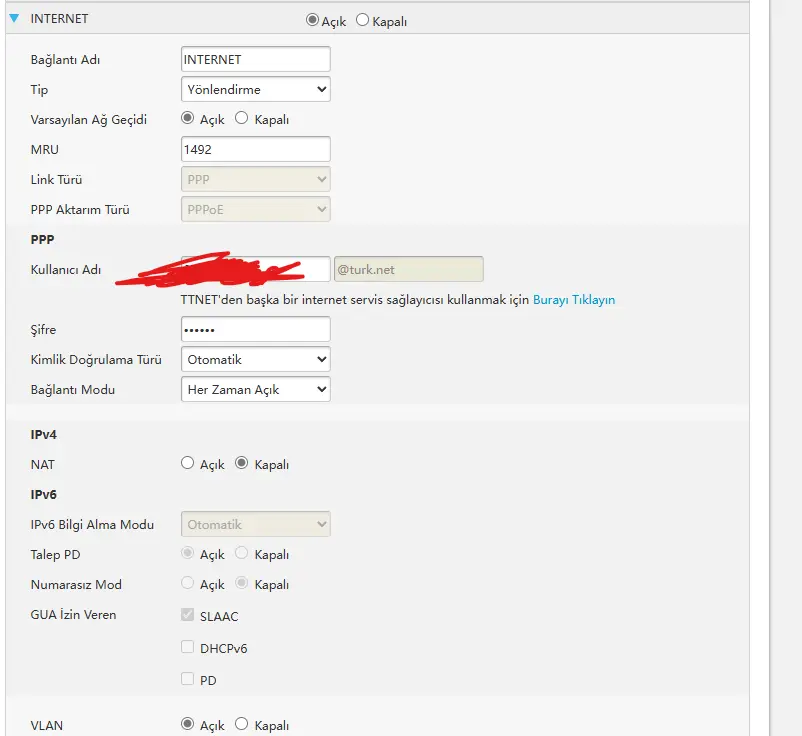Open the Kimlik Doğrulama Türü dropdown

click(x=256, y=359)
